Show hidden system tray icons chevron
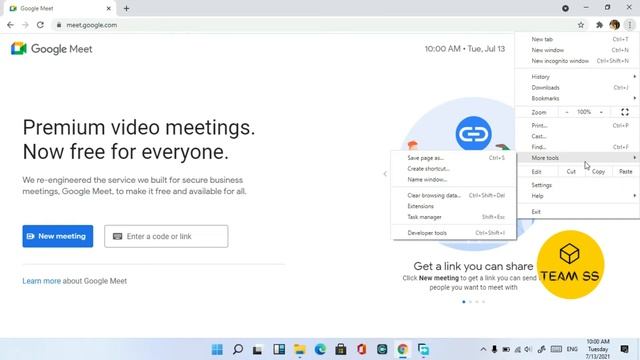 pos(483,349)
